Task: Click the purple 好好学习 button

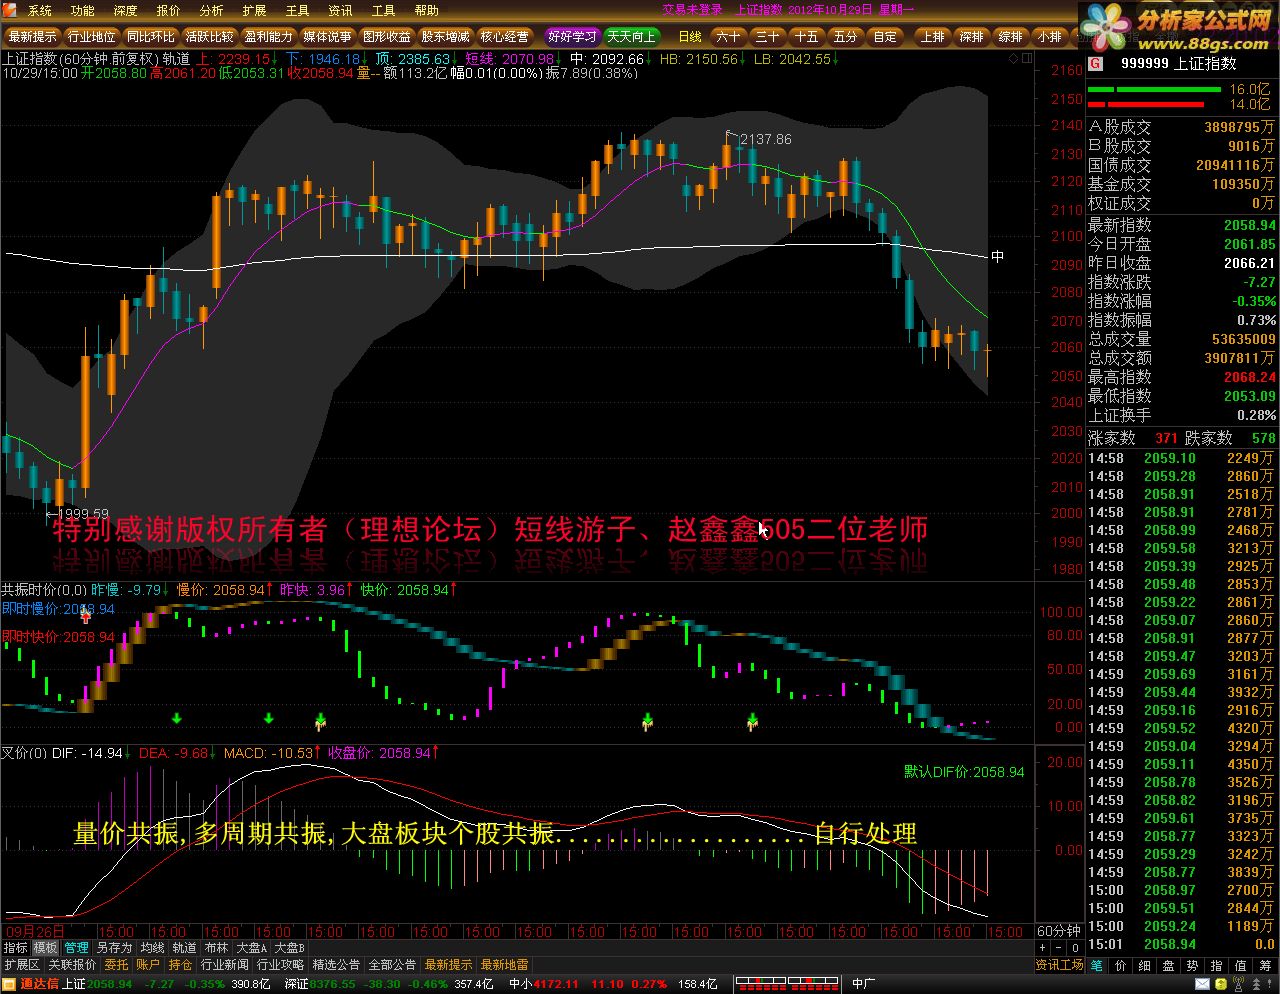Action: pos(572,37)
